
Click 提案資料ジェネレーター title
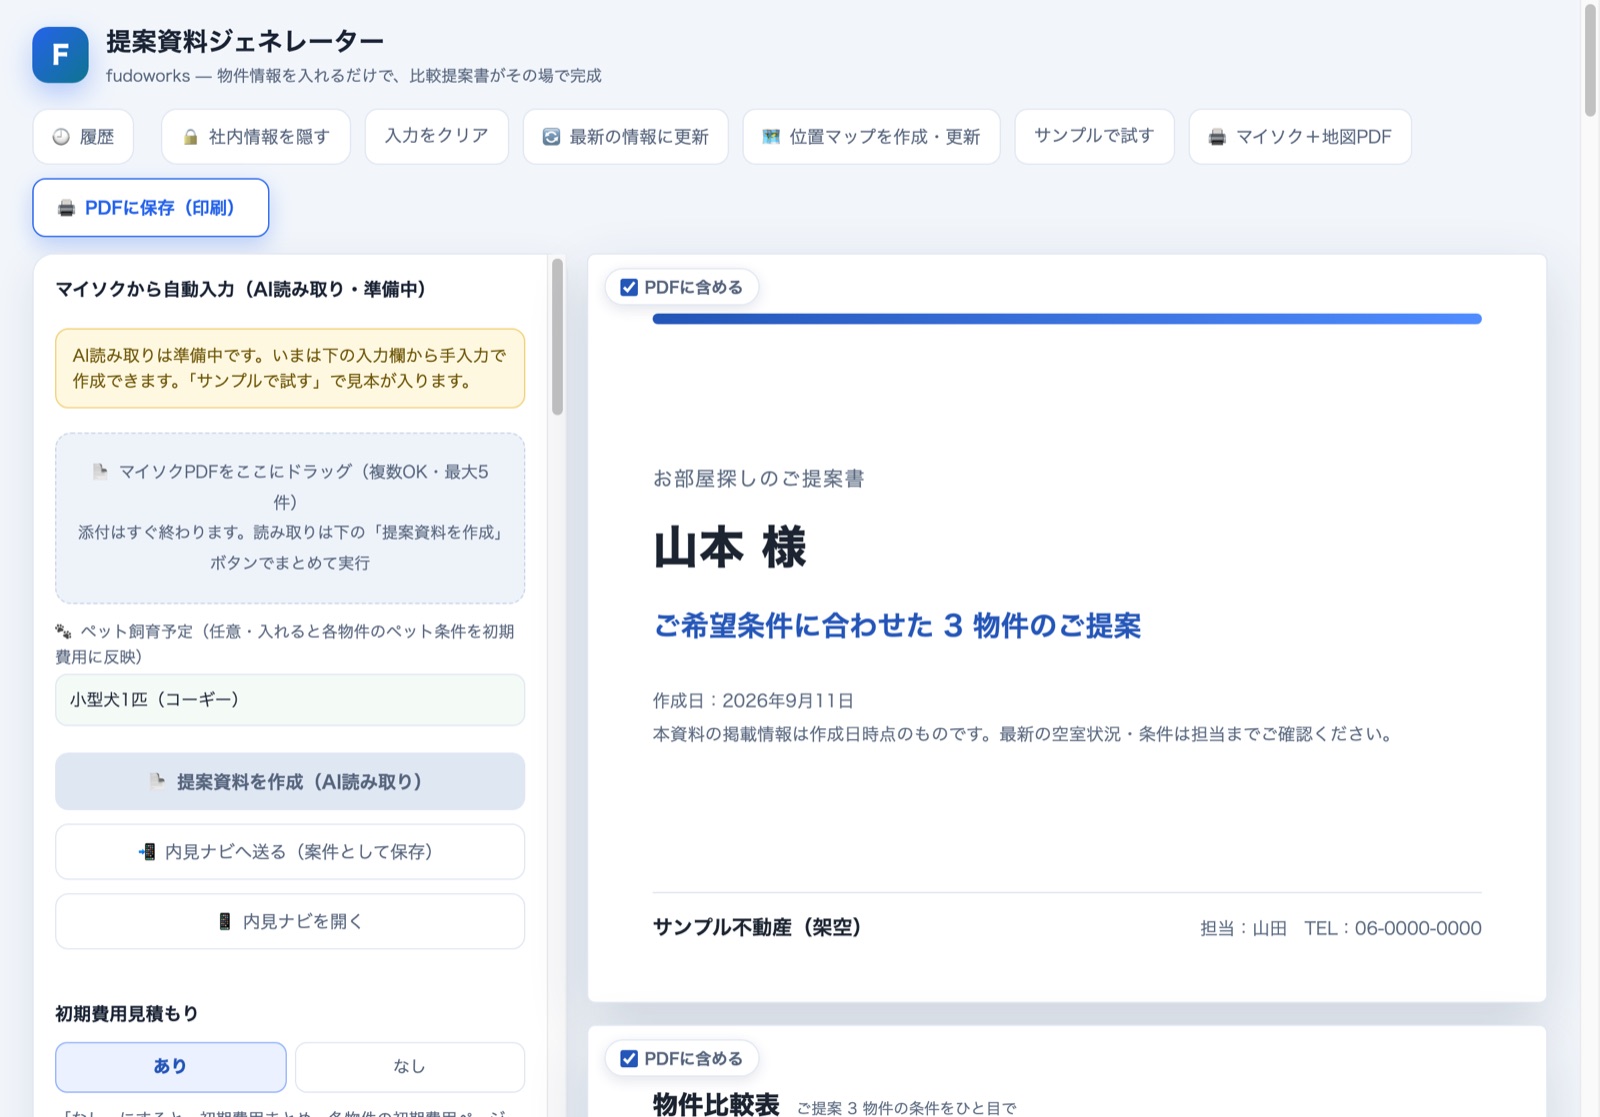(x=245, y=41)
